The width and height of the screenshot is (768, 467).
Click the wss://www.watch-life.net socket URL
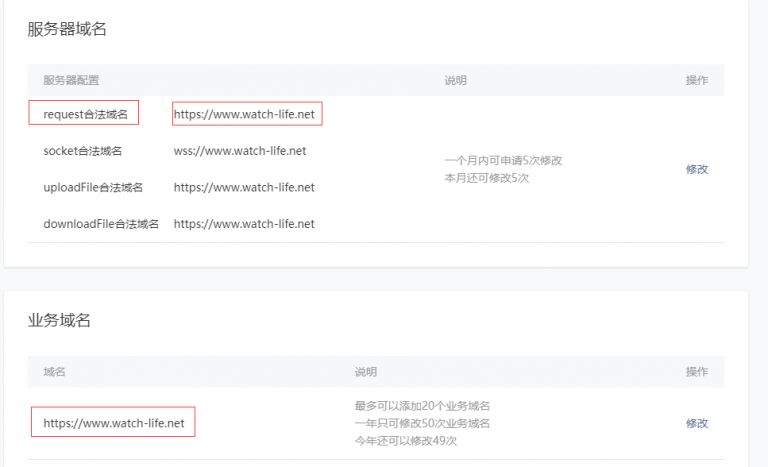(x=239, y=151)
